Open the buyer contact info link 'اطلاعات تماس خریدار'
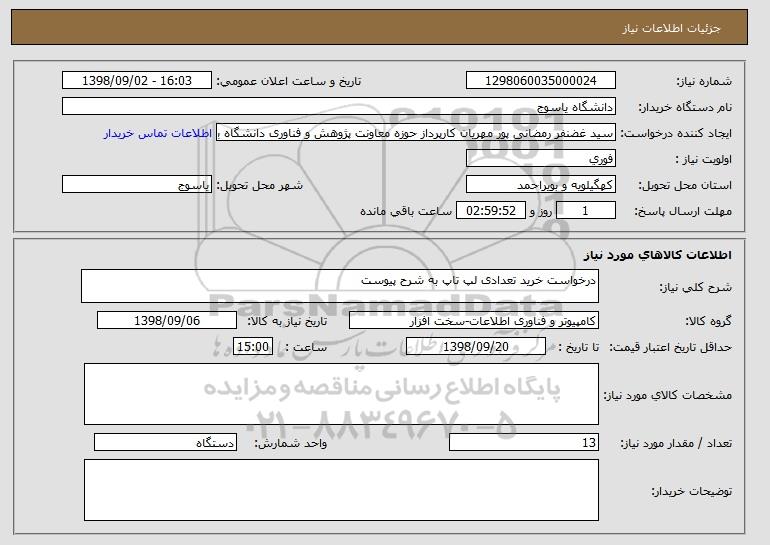 (158, 133)
